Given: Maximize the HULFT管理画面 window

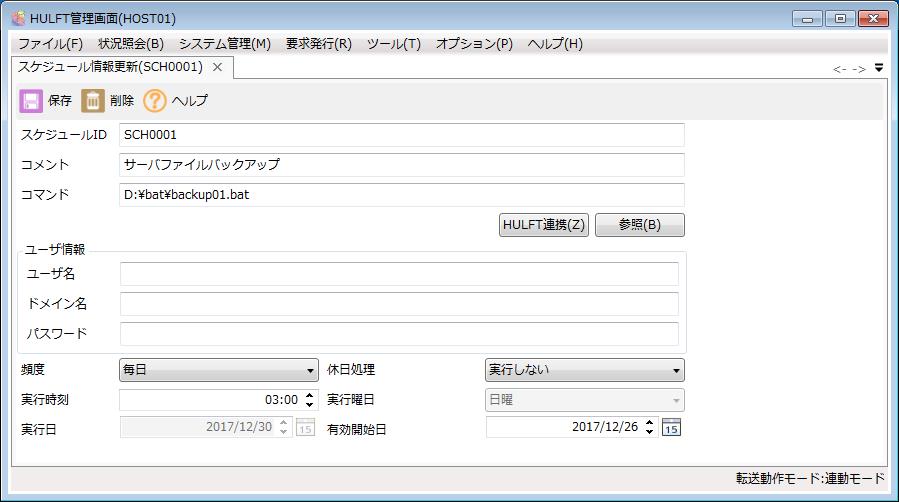Looking at the screenshot, I should pos(841,18).
